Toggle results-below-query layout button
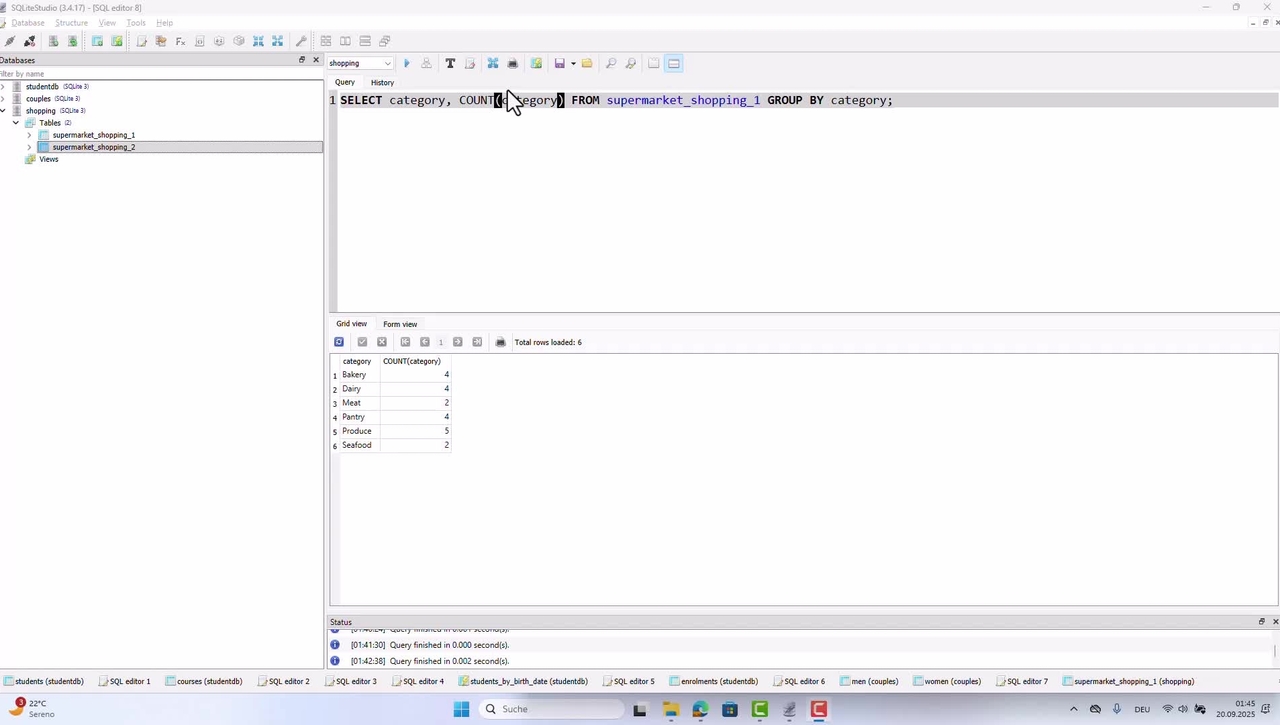Image resolution: width=1280 pixels, height=725 pixels. pos(674,63)
